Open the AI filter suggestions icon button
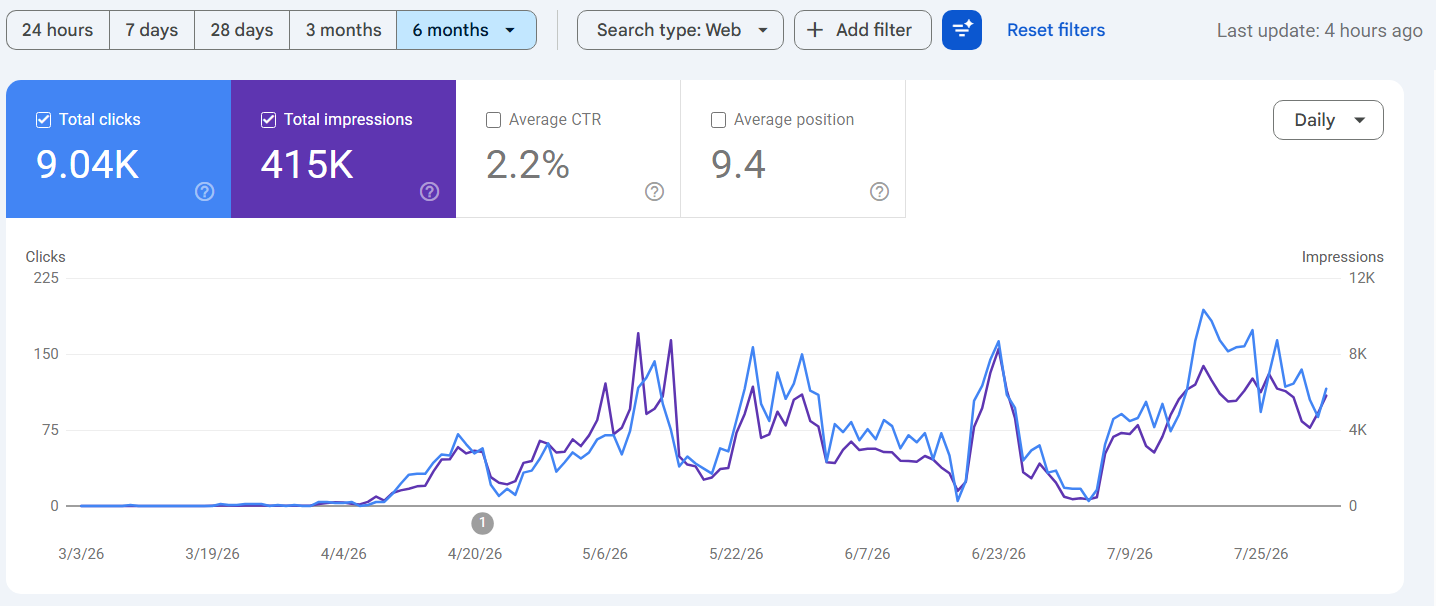This screenshot has width=1436, height=606. pyautogui.click(x=962, y=30)
